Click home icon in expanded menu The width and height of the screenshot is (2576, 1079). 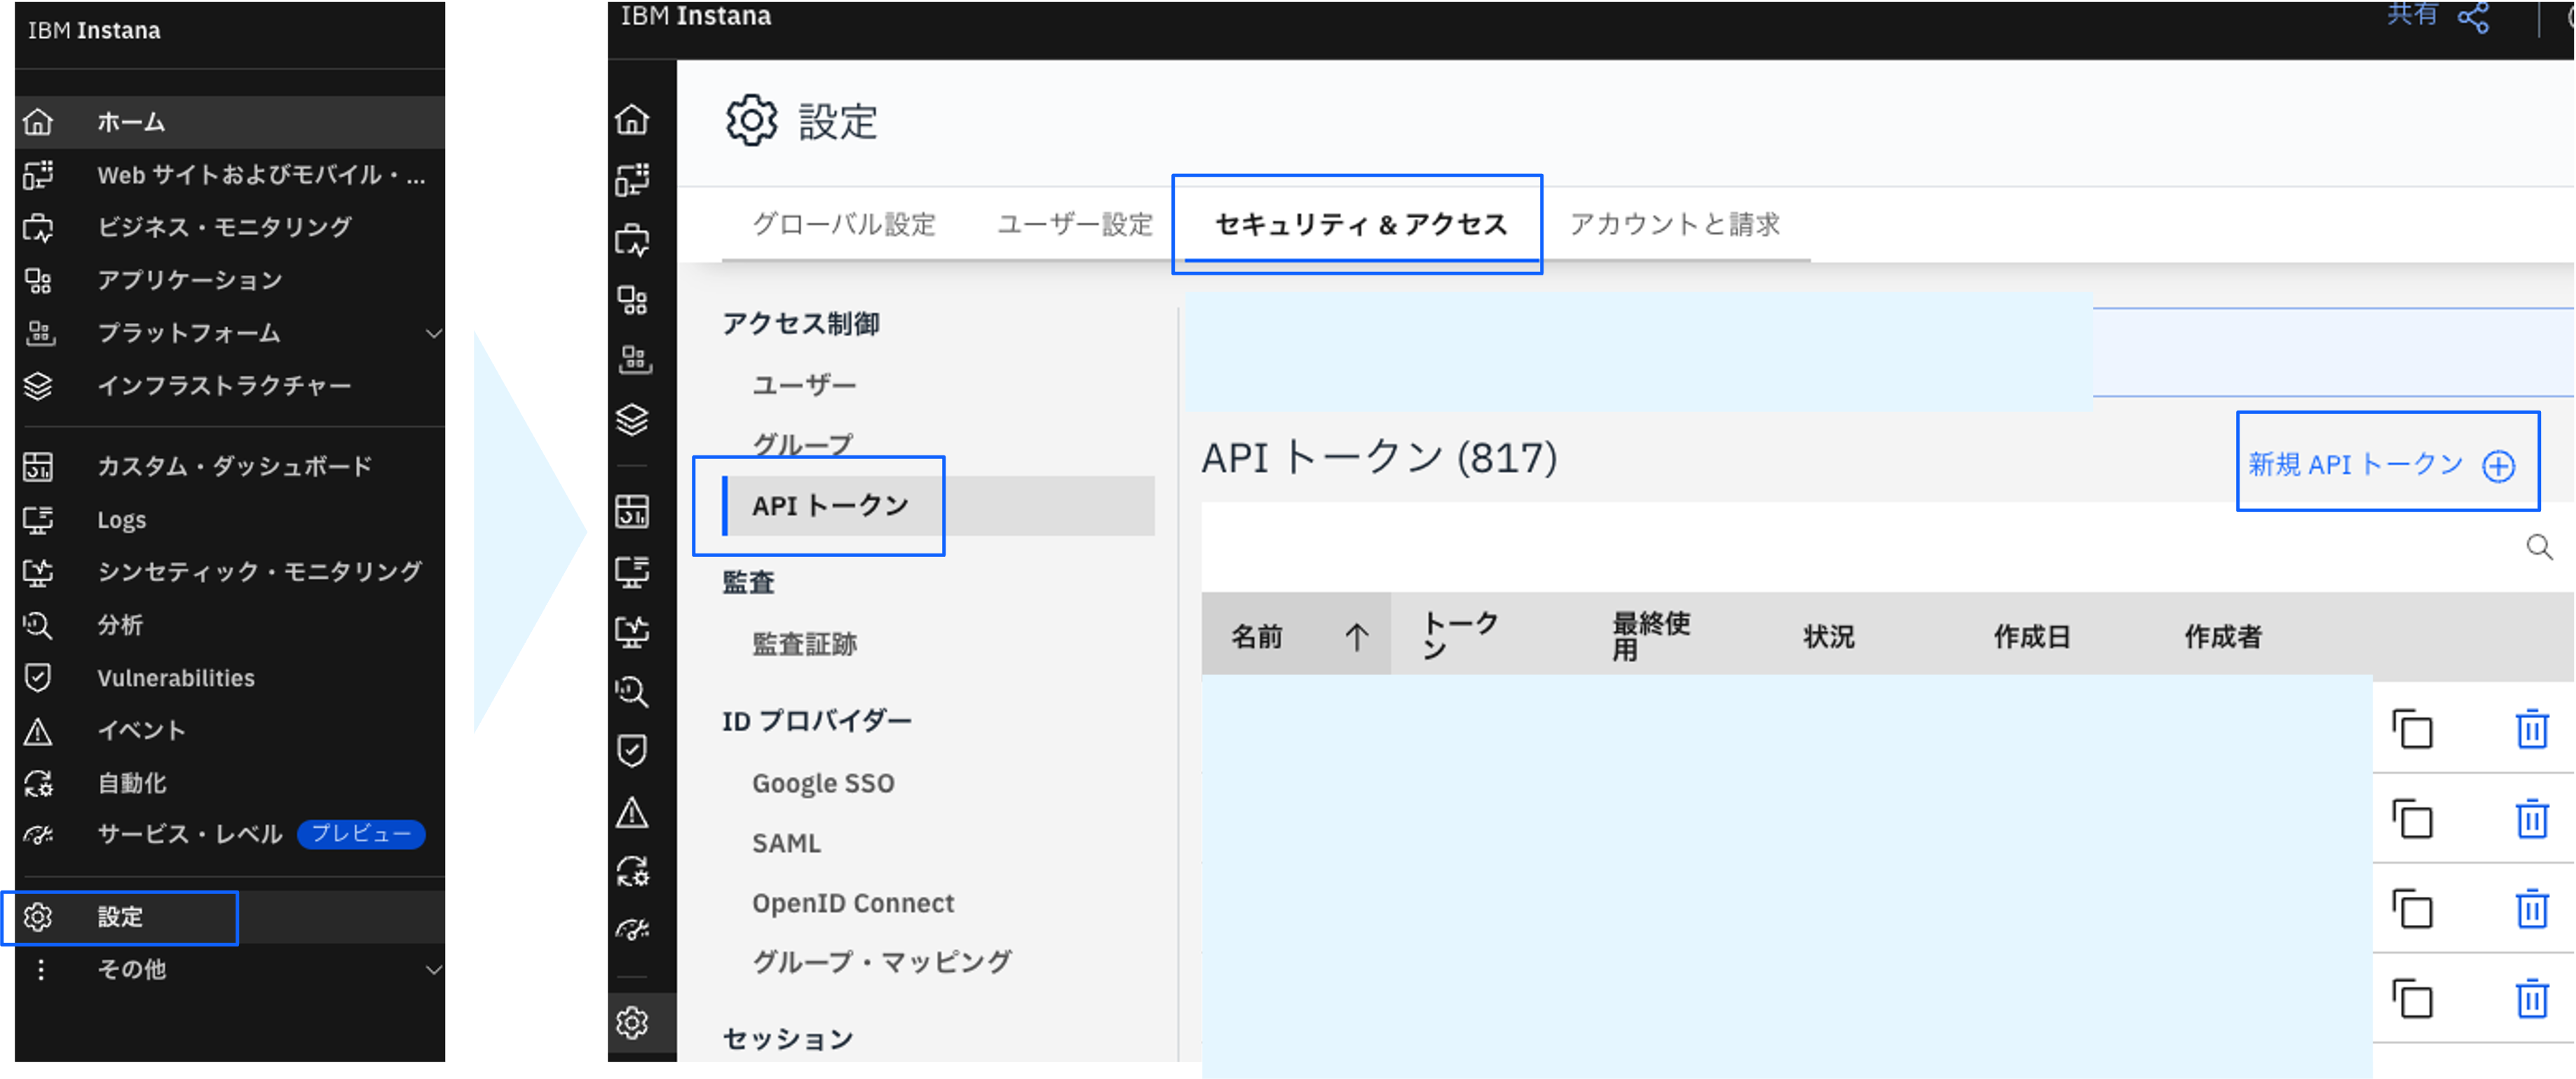point(38,122)
